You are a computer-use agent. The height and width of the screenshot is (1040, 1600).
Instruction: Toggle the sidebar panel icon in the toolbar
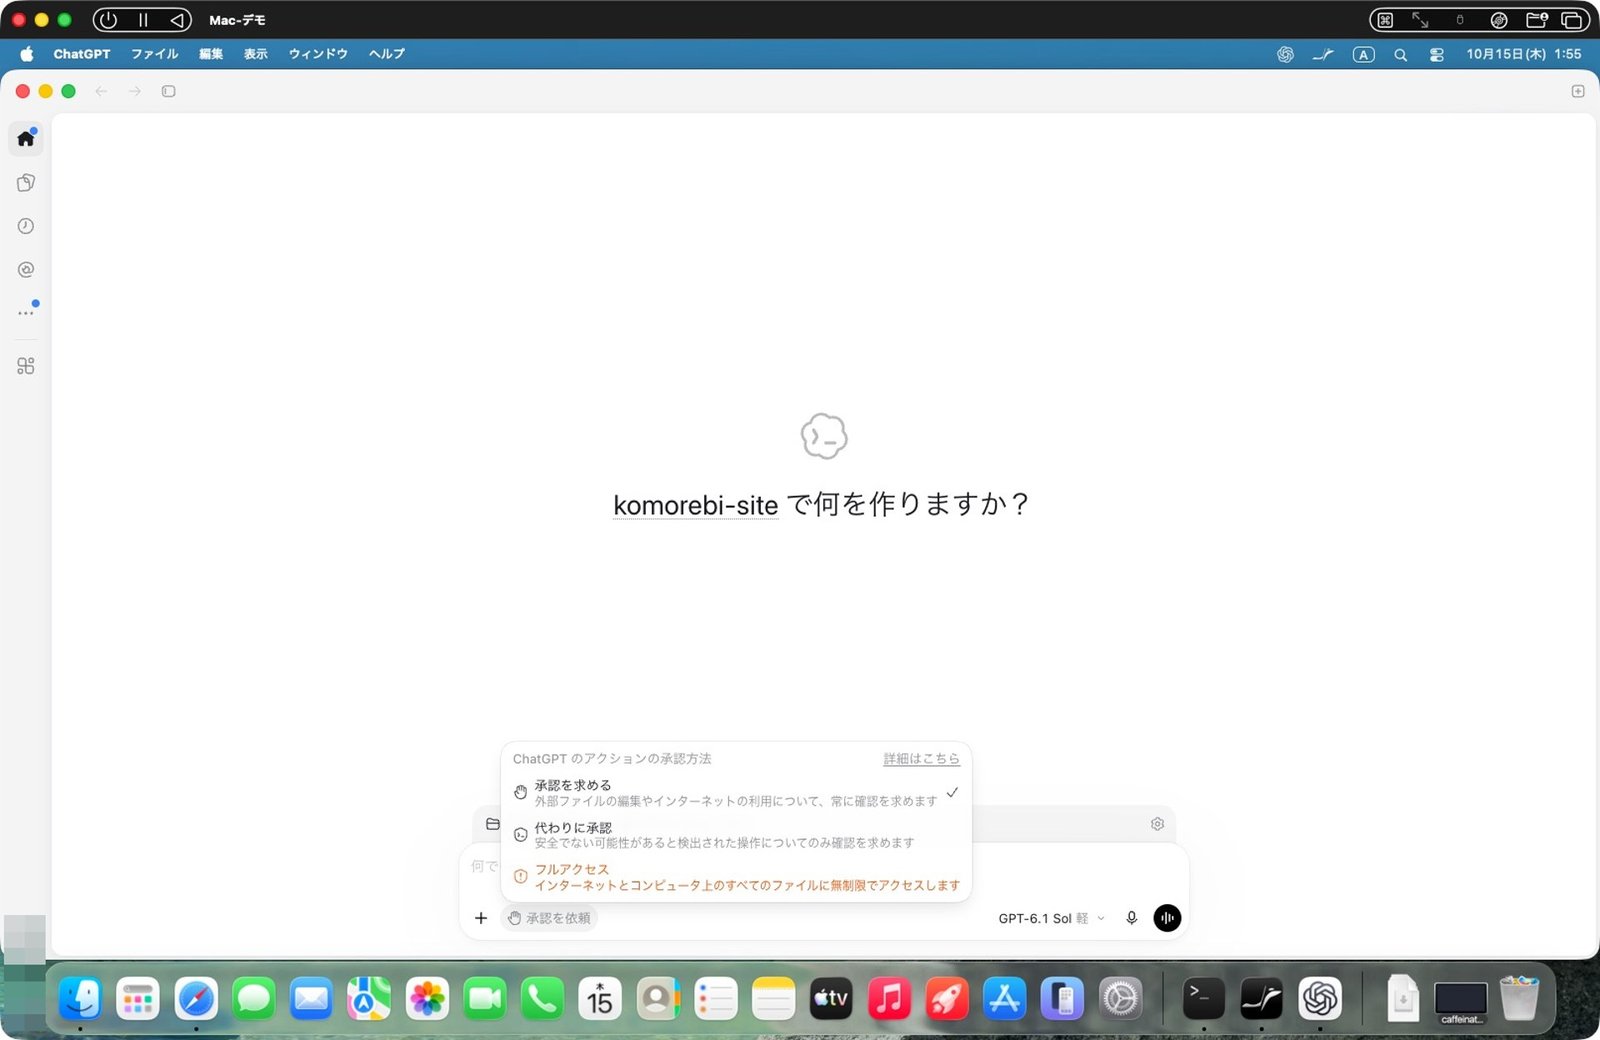click(x=169, y=91)
